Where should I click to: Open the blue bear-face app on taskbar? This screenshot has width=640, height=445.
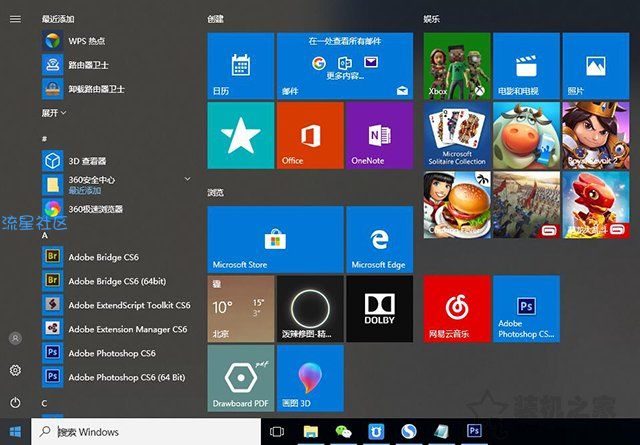(x=376, y=432)
